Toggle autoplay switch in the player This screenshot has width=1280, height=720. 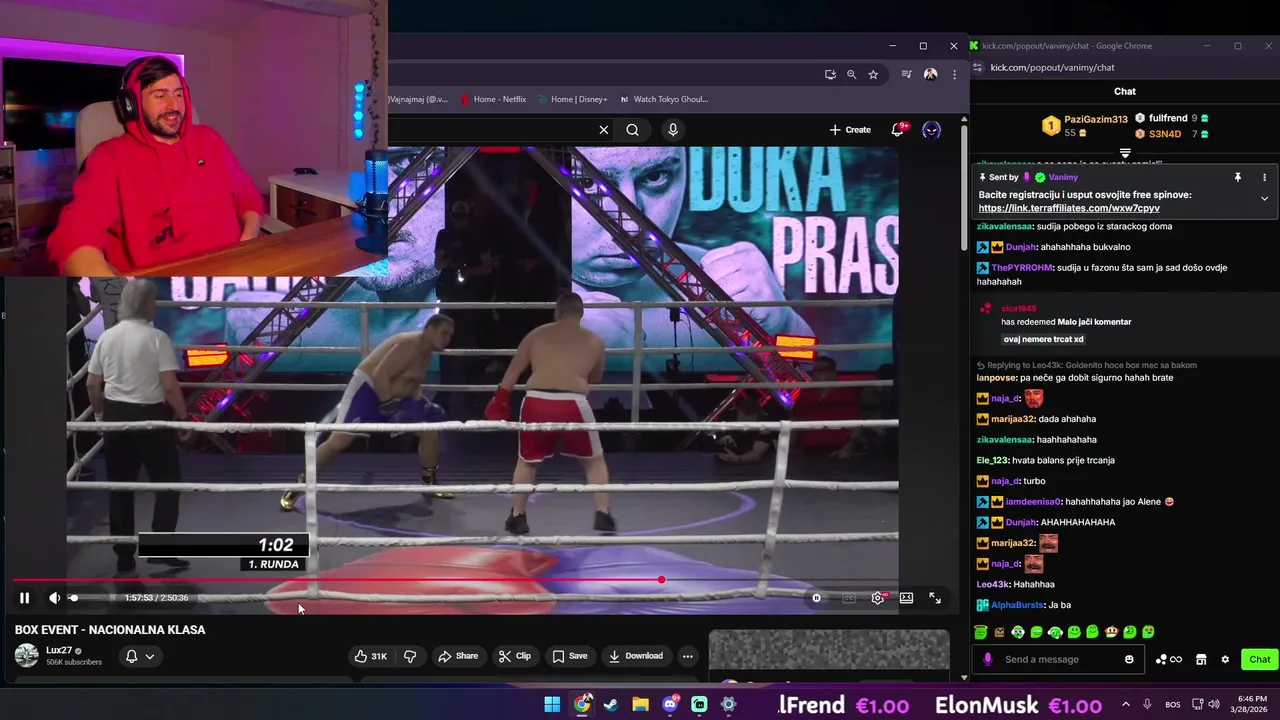pos(817,598)
